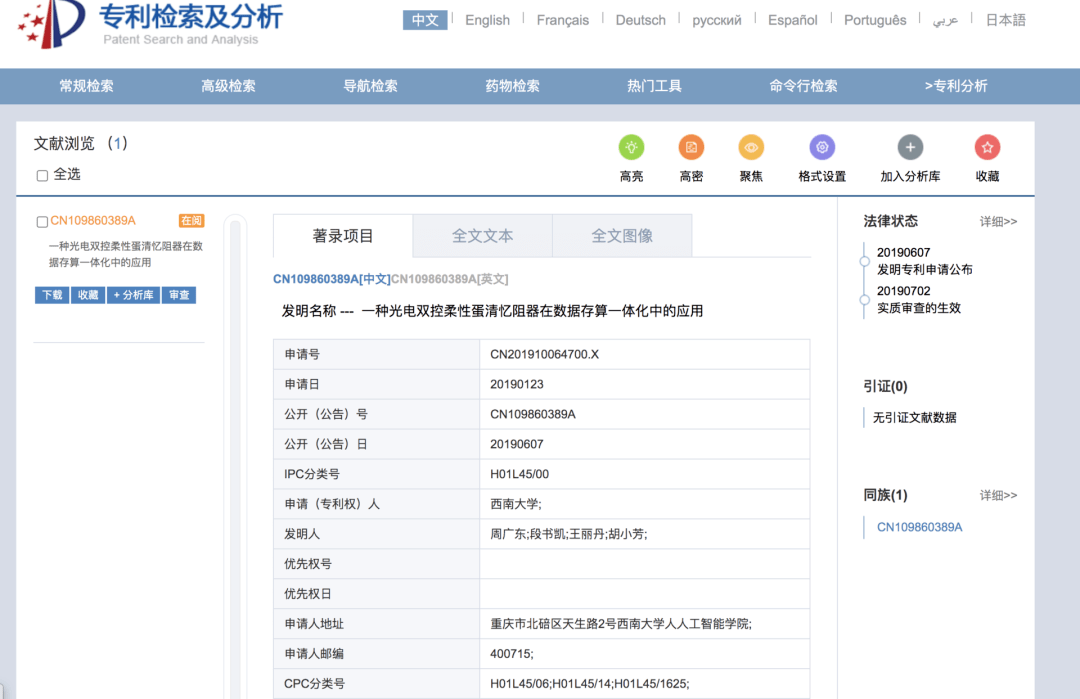The image size is (1080, 699).
Task: Open the 药物检索 menu item
Action: [513, 86]
